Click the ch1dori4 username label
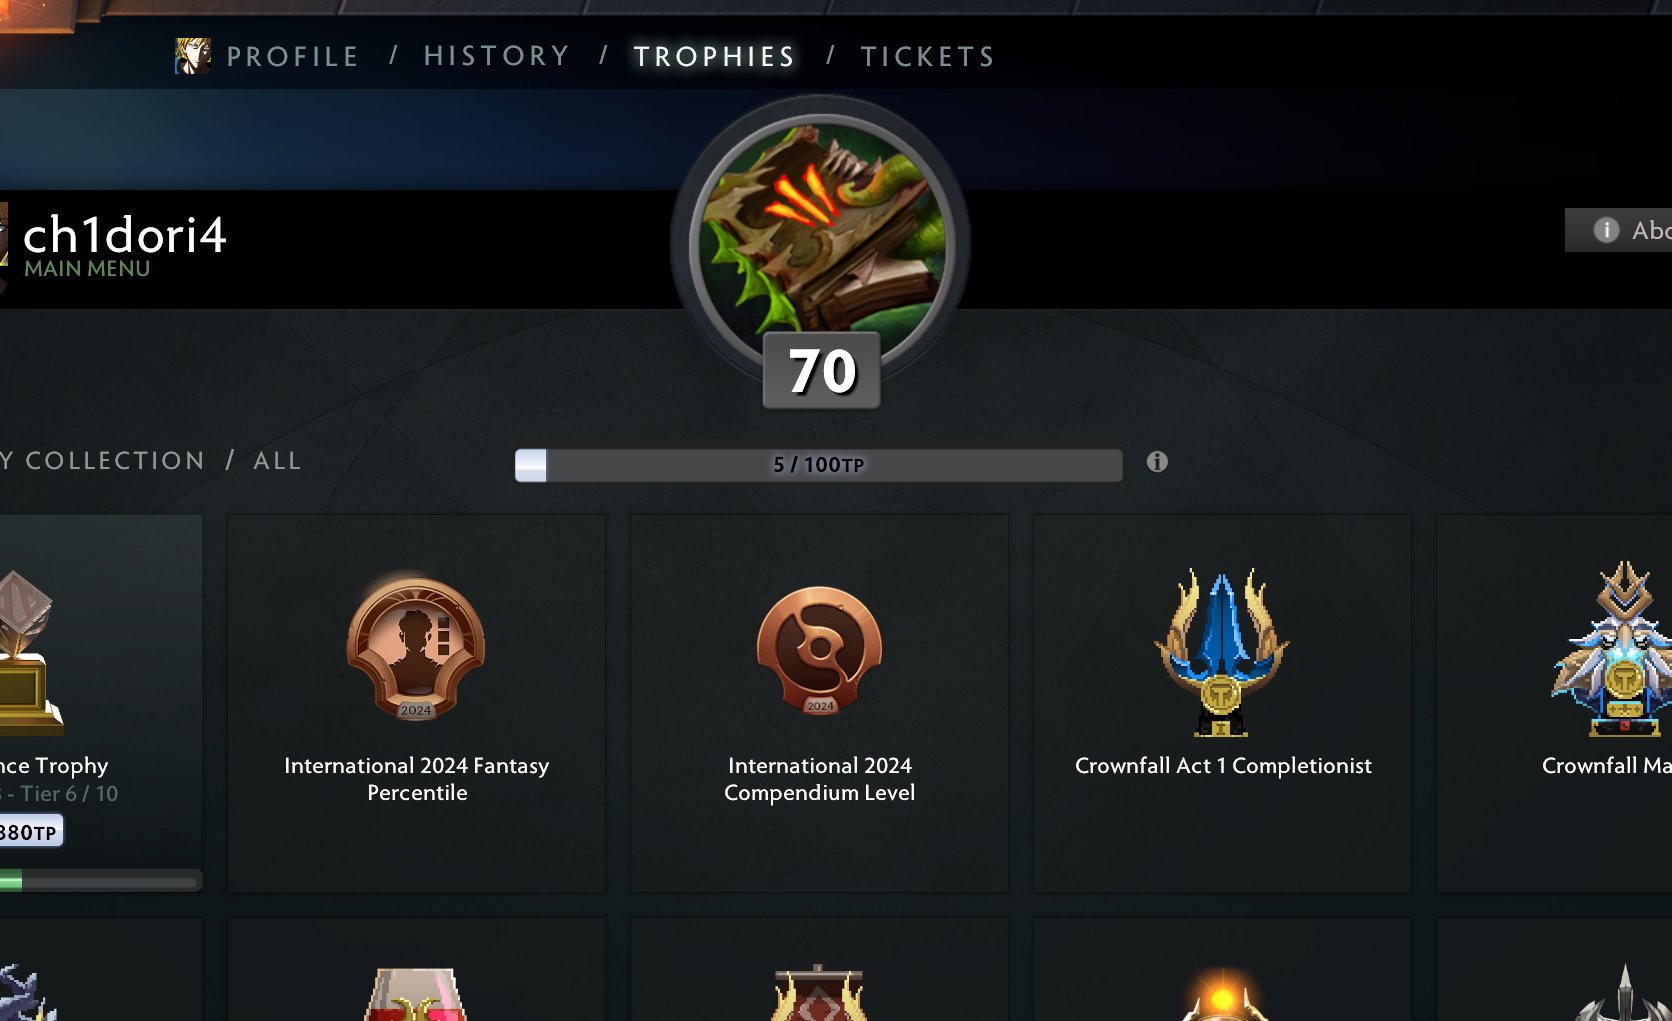The height and width of the screenshot is (1021, 1672). (125, 235)
